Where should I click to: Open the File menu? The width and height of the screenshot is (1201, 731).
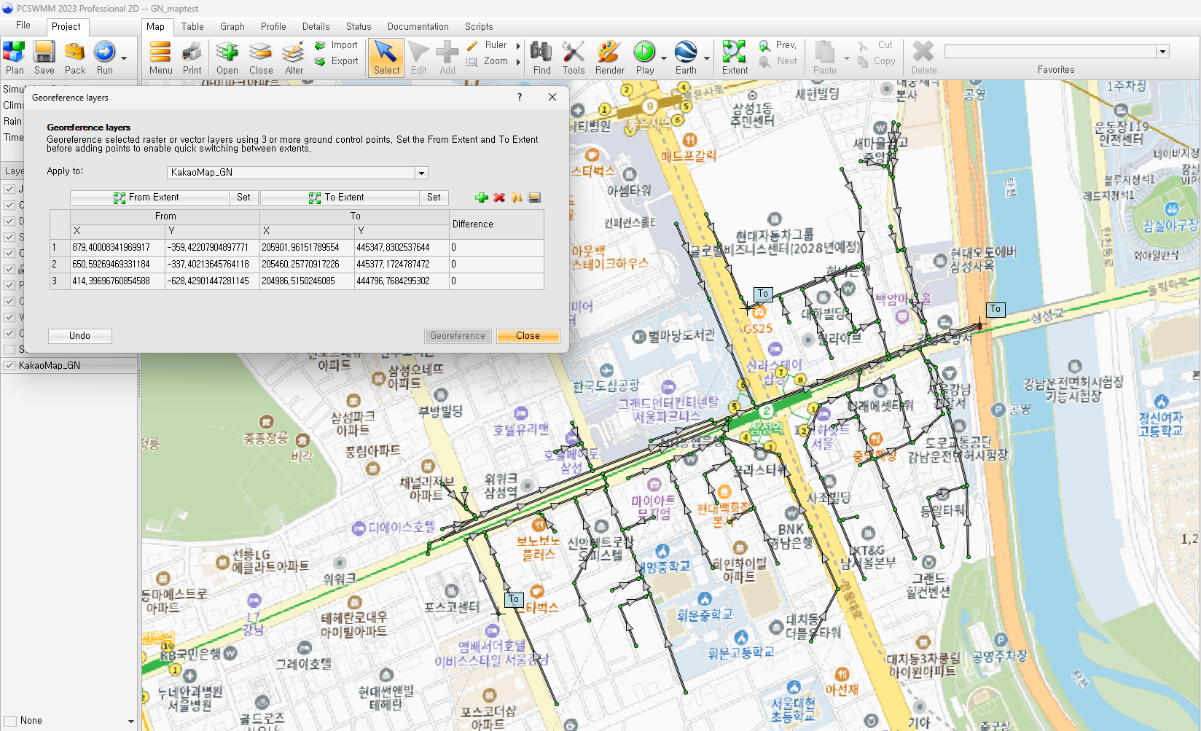pyautogui.click(x=23, y=26)
